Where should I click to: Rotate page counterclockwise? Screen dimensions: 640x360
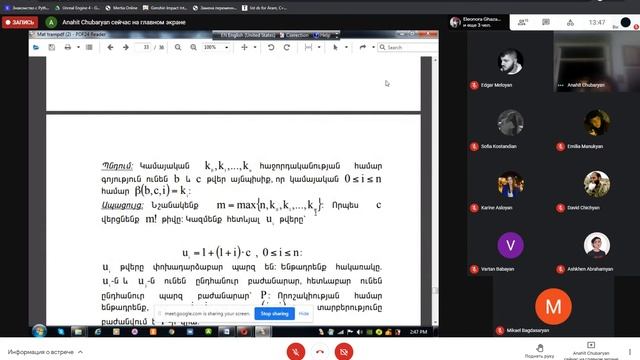pos(271,47)
